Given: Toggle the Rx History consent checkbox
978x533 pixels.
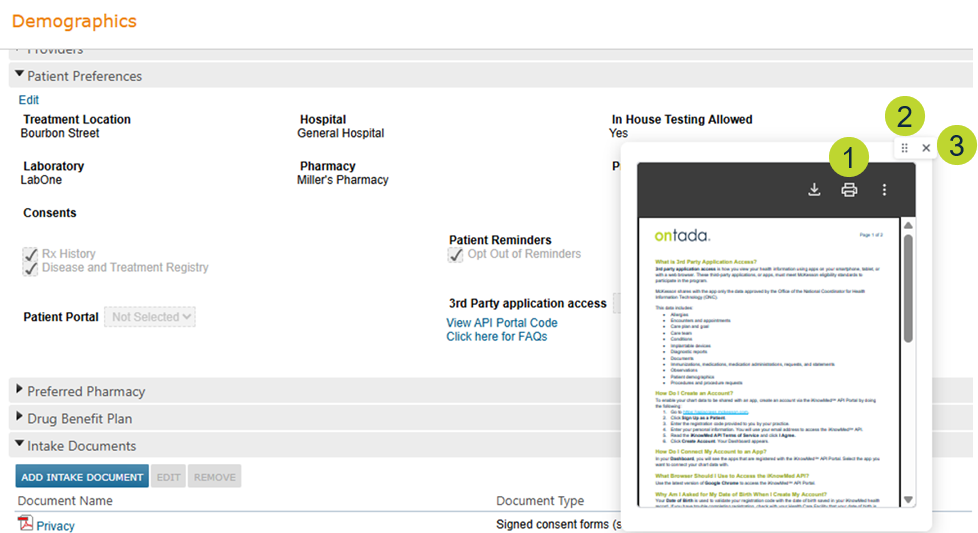Looking at the screenshot, I should tap(30, 255).
